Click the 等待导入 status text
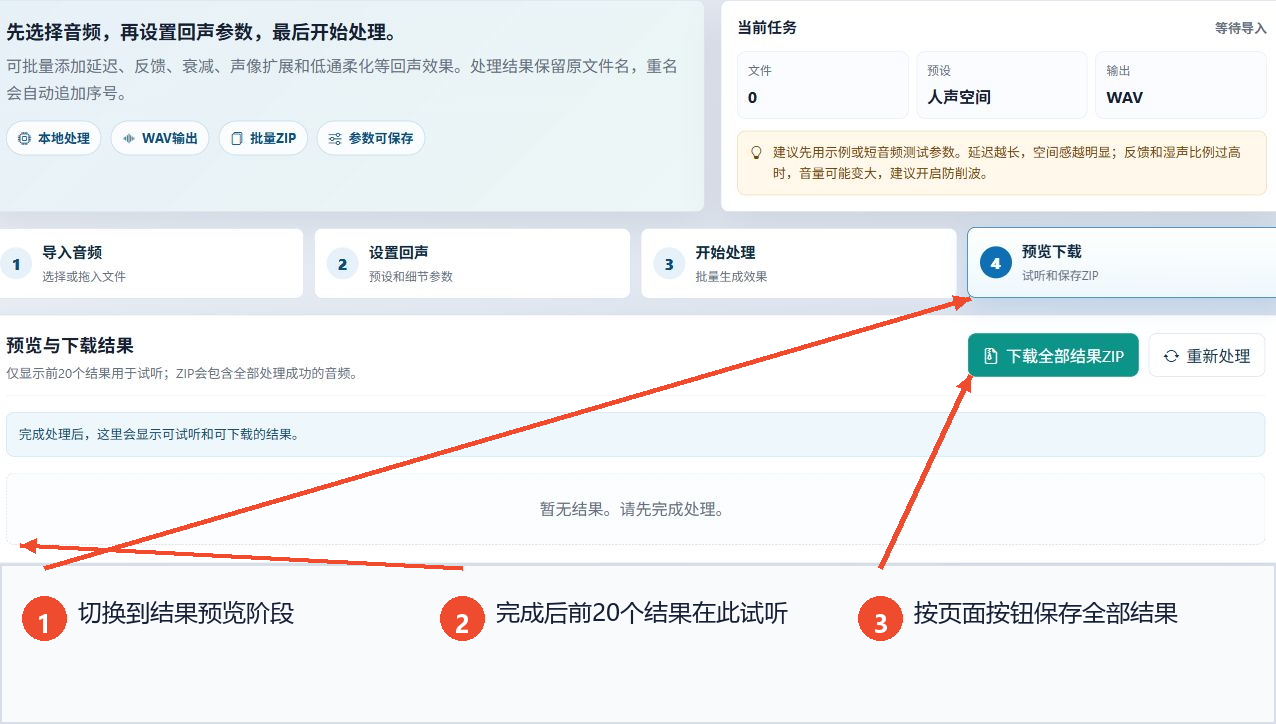The height and width of the screenshot is (724, 1276). tap(1241, 28)
